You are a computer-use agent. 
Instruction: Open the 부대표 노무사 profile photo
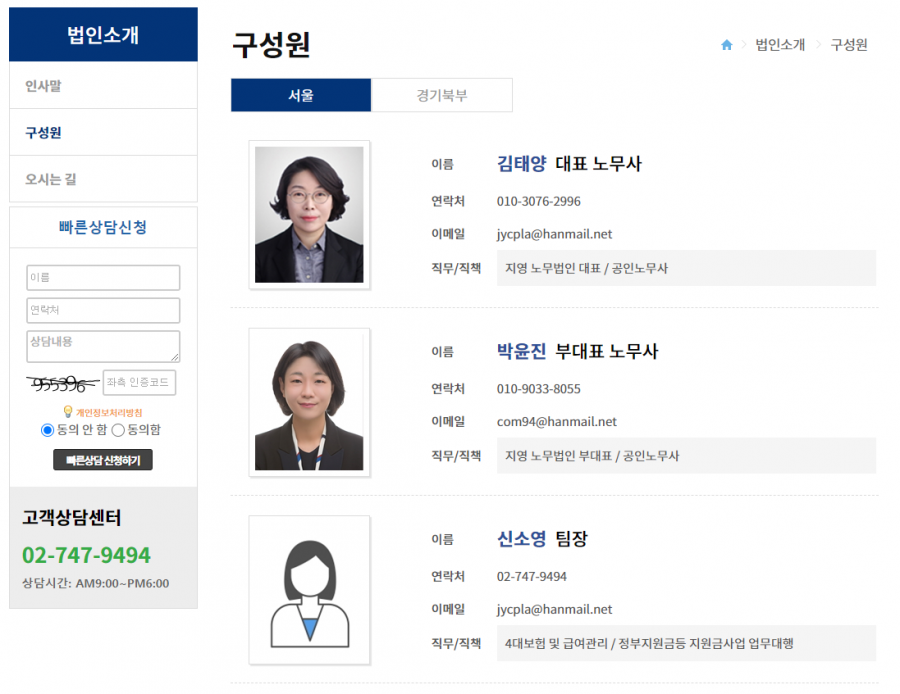tap(309, 403)
